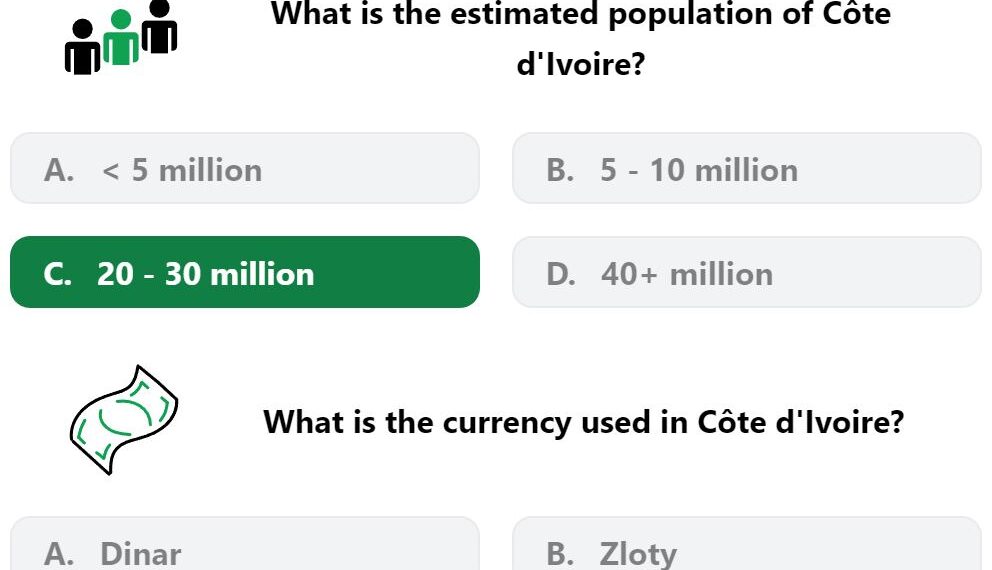Click the letter C label on green option
992x570 pixels.
(x=58, y=275)
